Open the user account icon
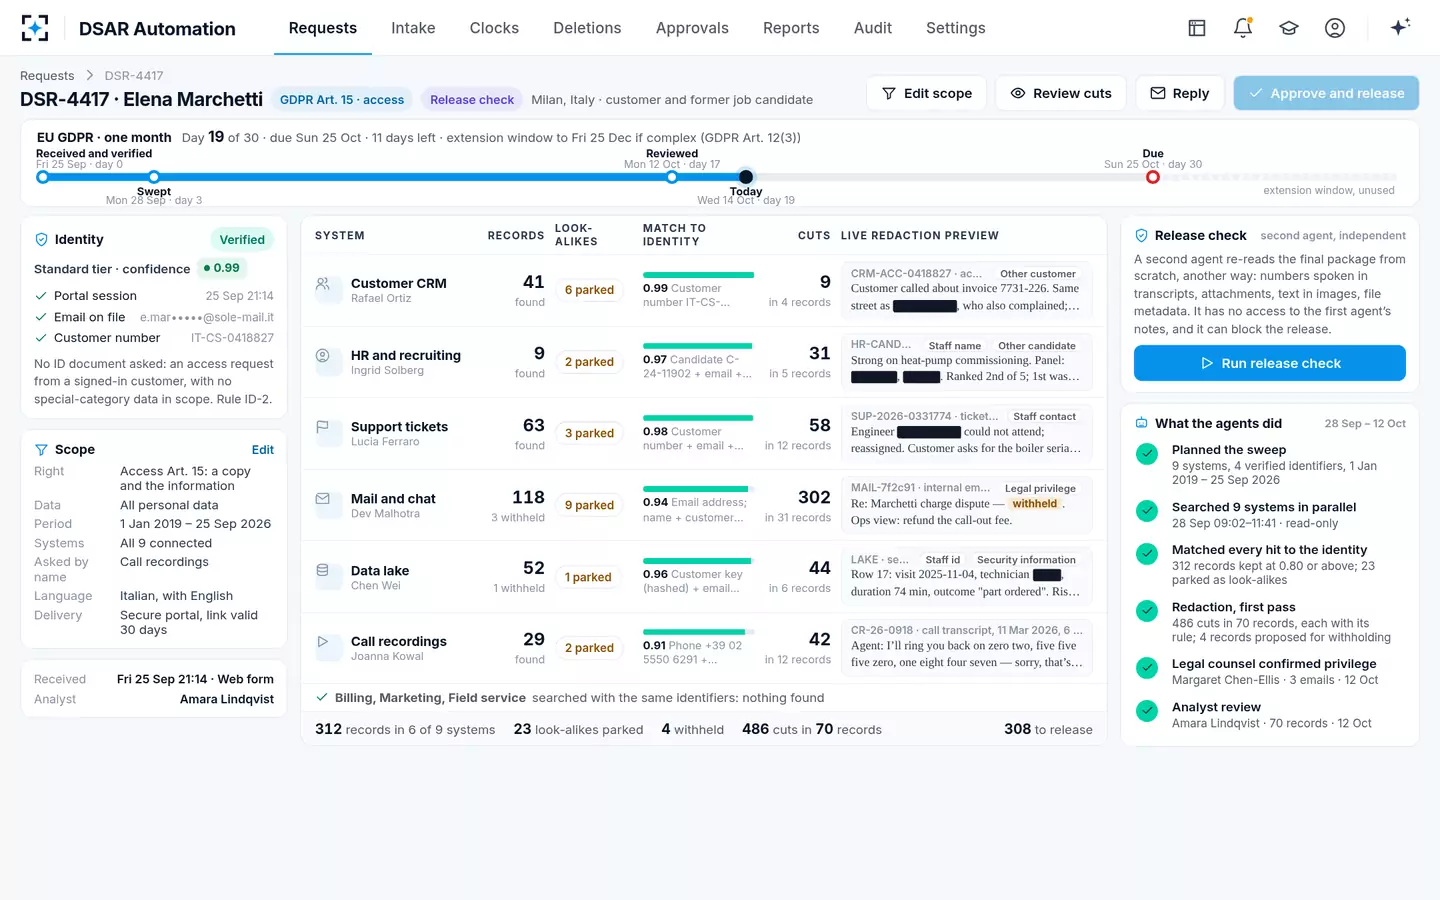 pos(1335,28)
